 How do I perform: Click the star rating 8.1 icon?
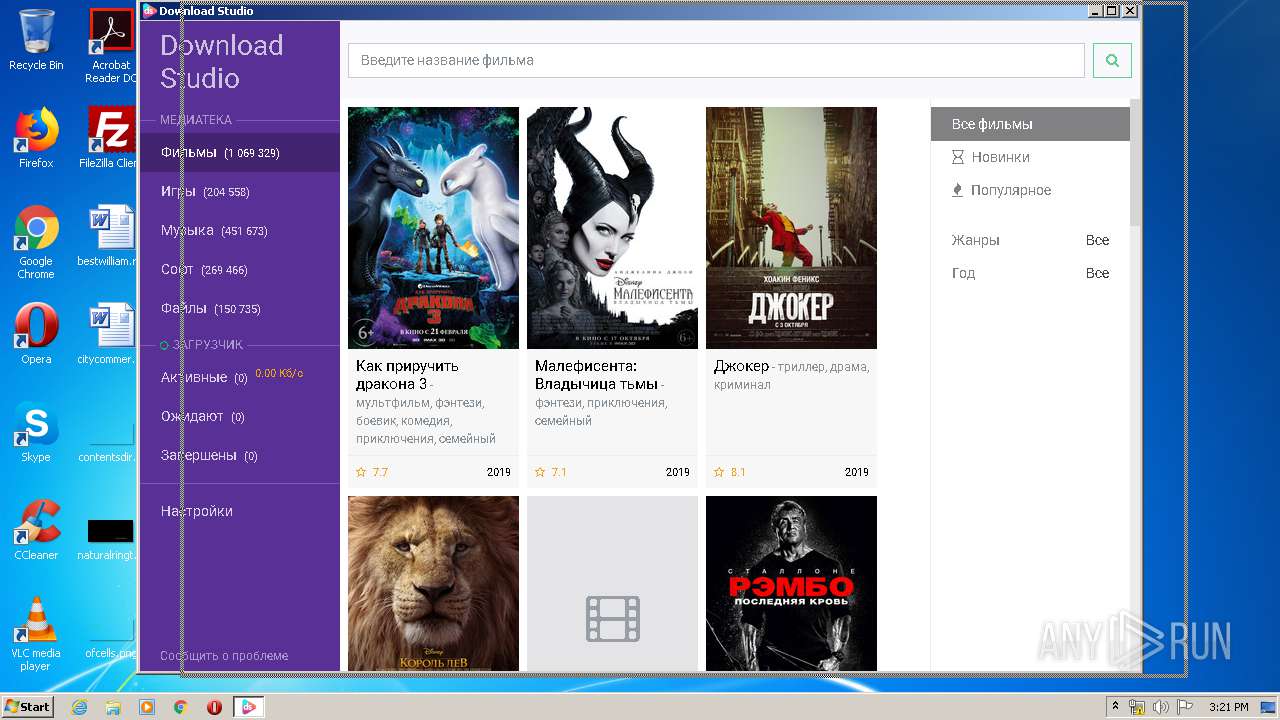719,472
